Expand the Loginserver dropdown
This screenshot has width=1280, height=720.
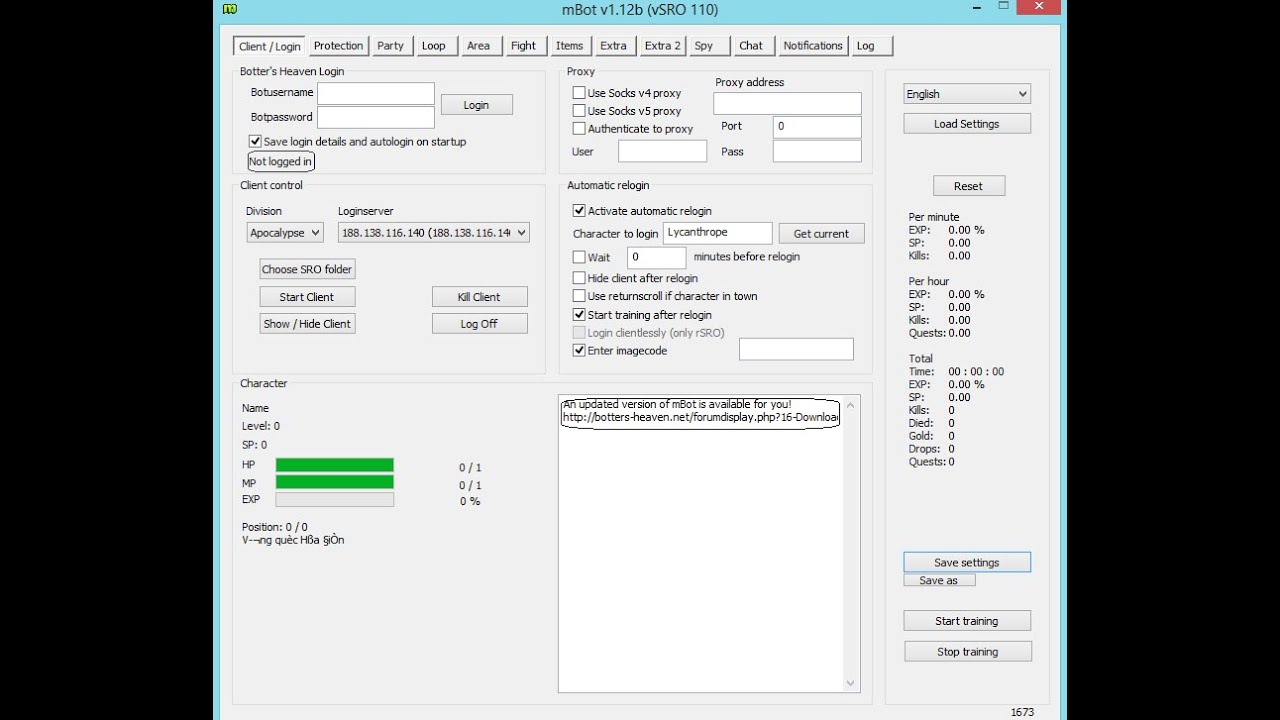point(434,233)
